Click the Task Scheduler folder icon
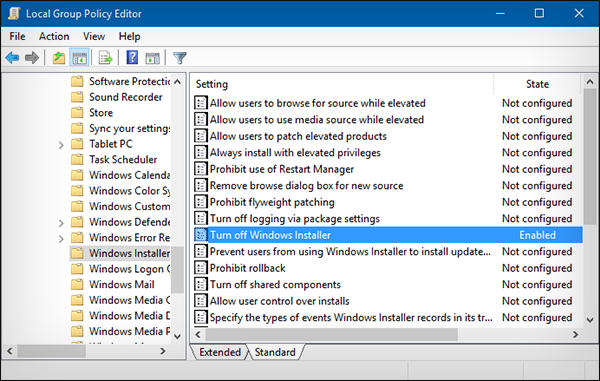Screen dimensions: 600x381 77,159
